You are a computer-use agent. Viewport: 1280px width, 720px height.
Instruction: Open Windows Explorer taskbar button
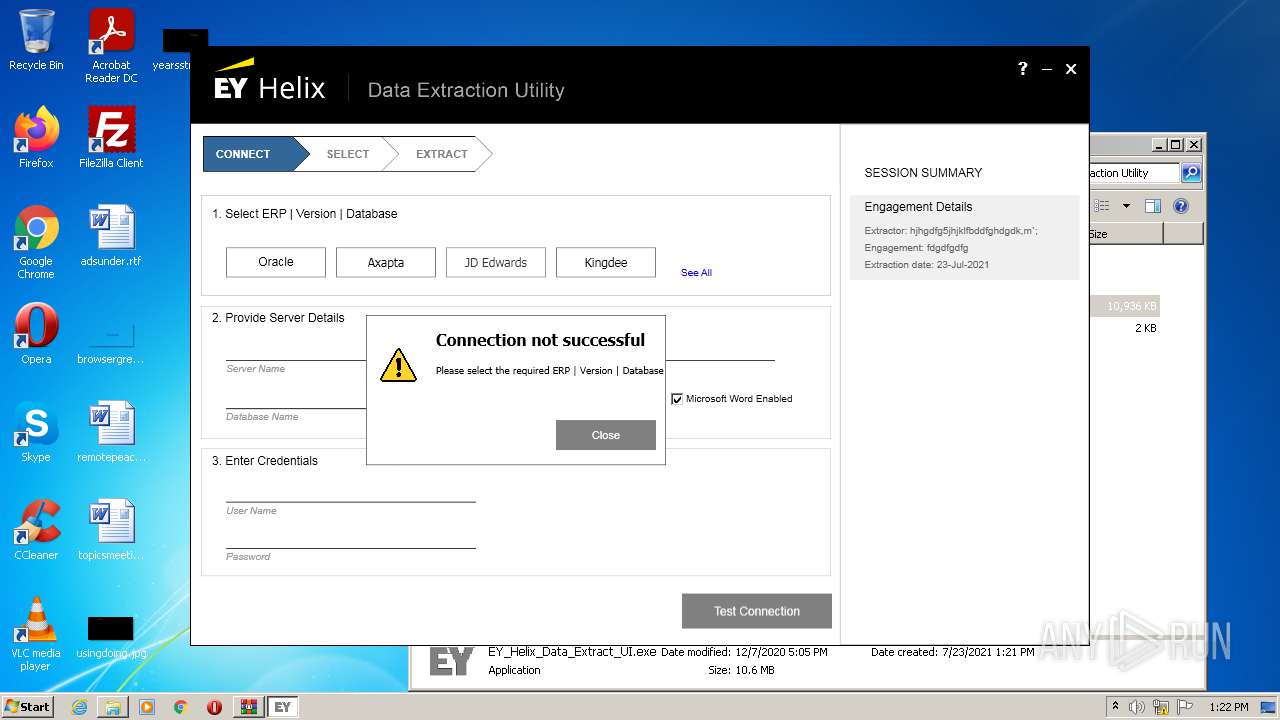(x=113, y=707)
